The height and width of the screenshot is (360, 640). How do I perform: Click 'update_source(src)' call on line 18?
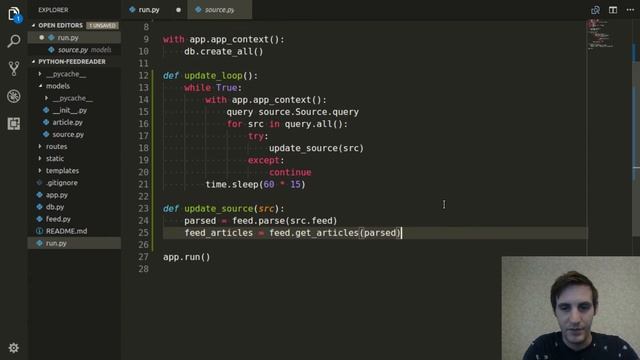[x=316, y=148]
